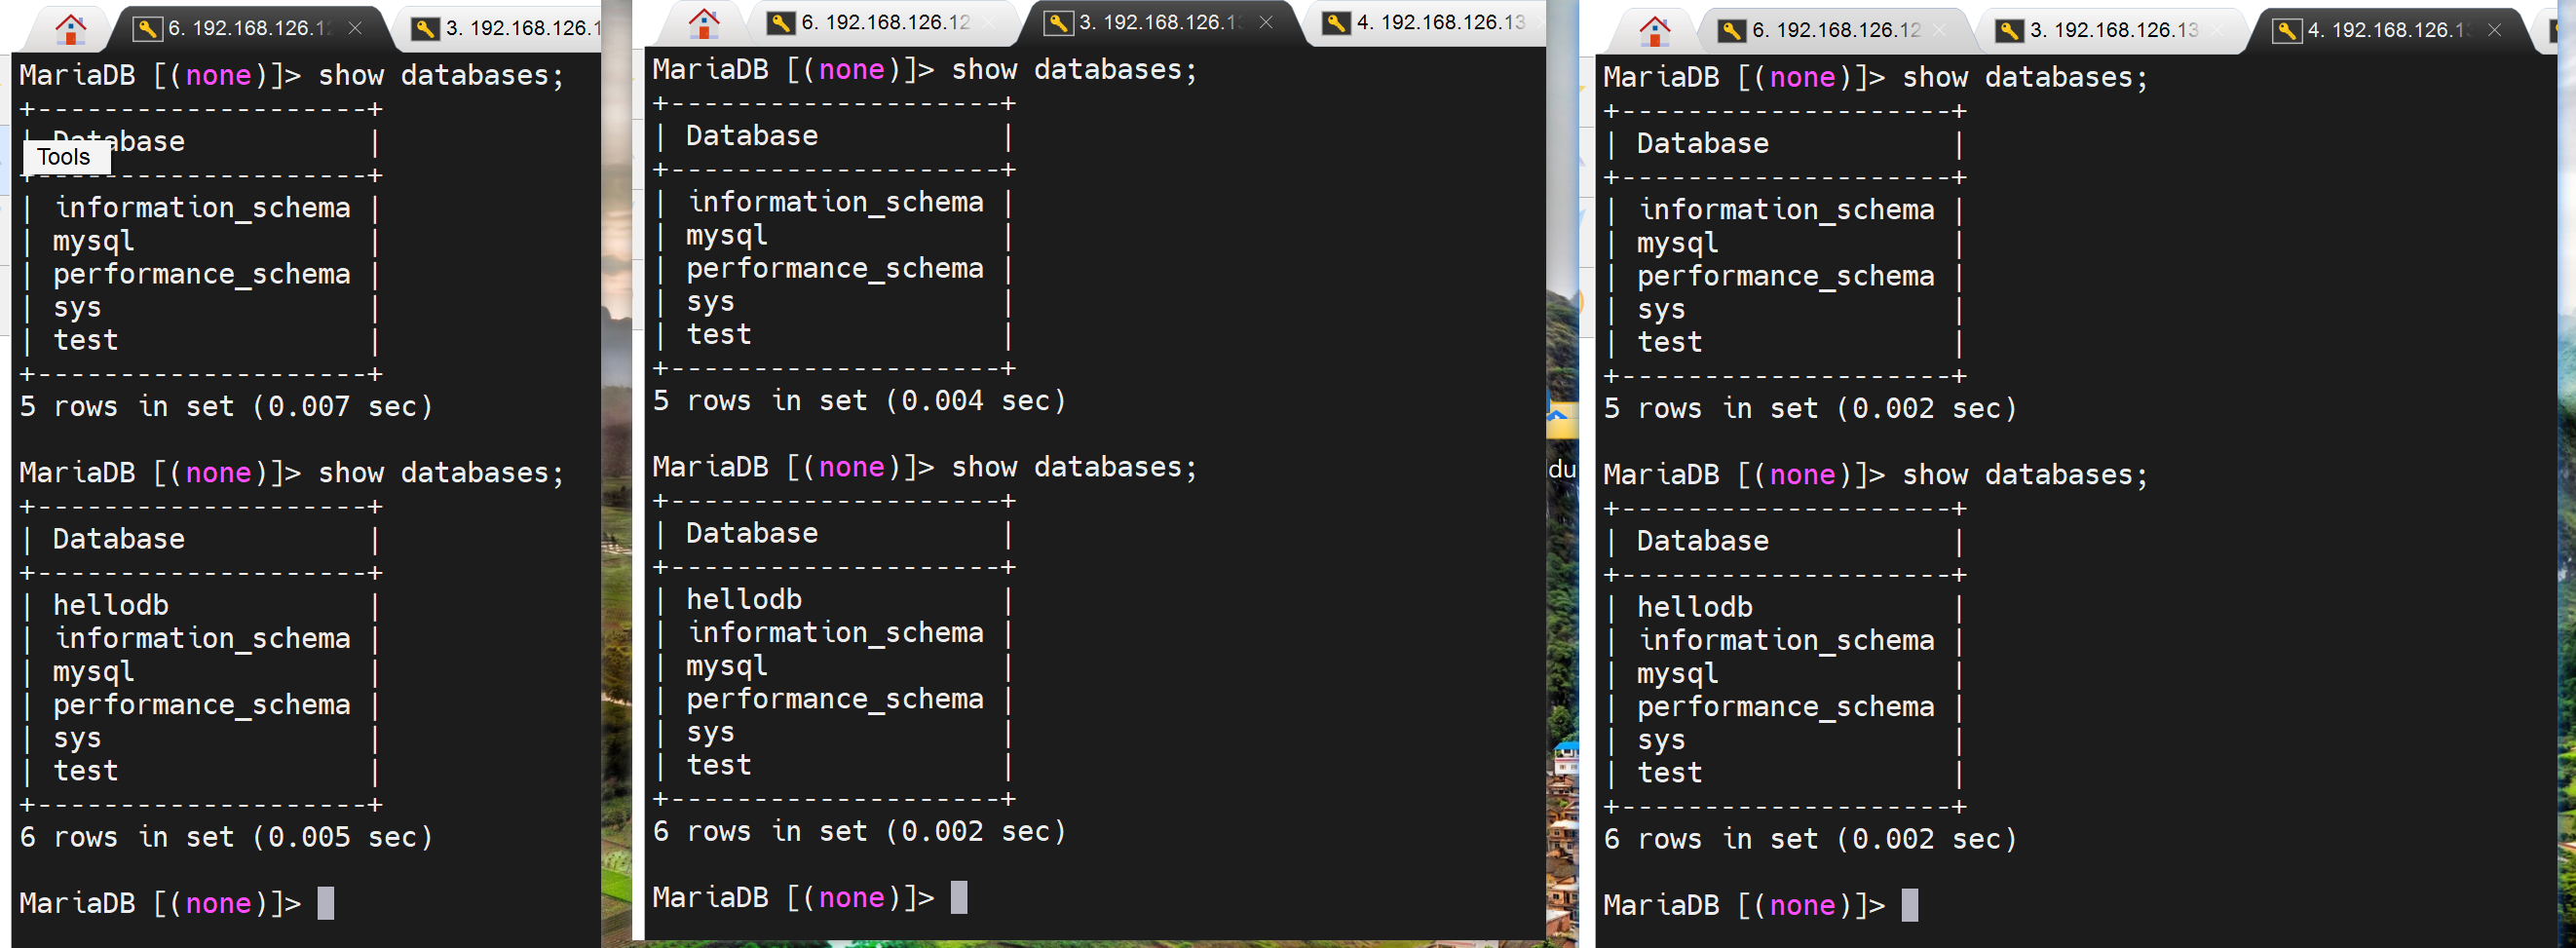
Task: Click the session icon on tab 6 in the left window
Action: pyautogui.click(x=147, y=29)
